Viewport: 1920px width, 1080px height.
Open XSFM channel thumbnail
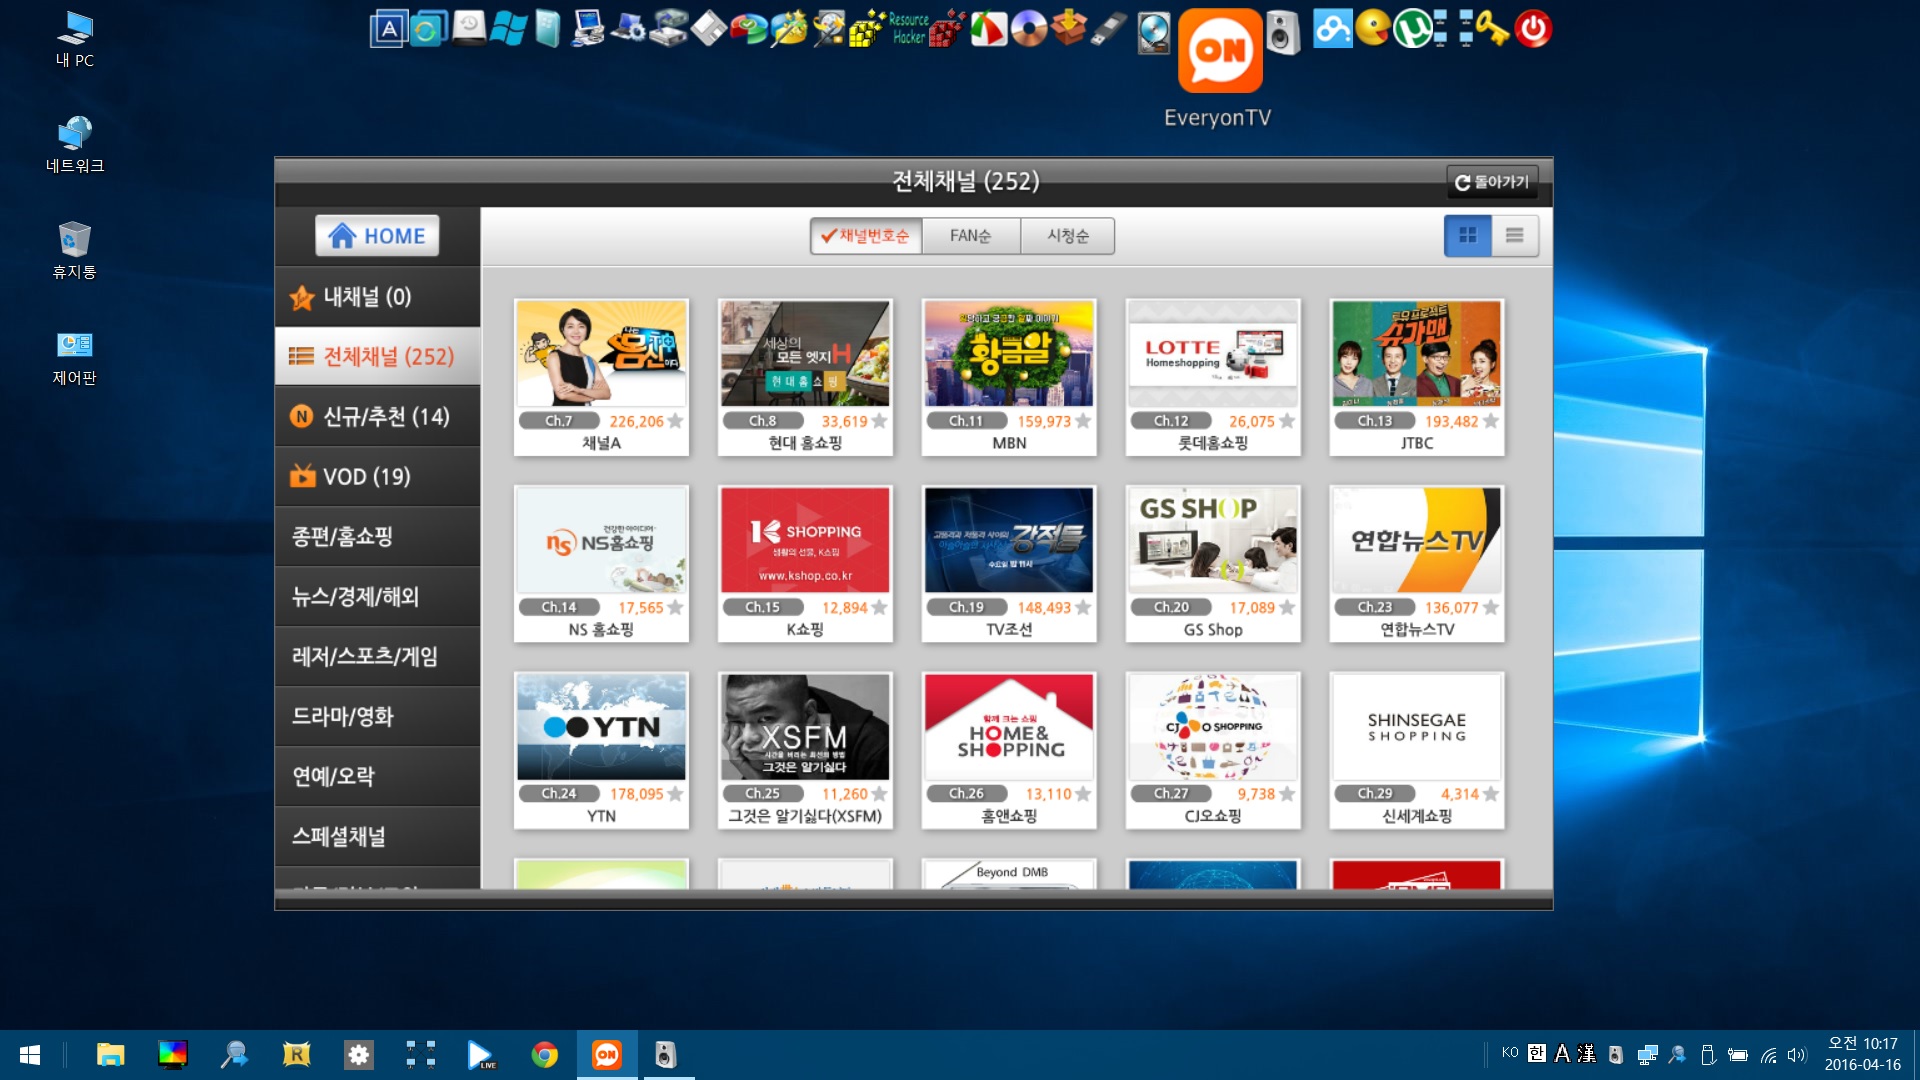(x=805, y=726)
